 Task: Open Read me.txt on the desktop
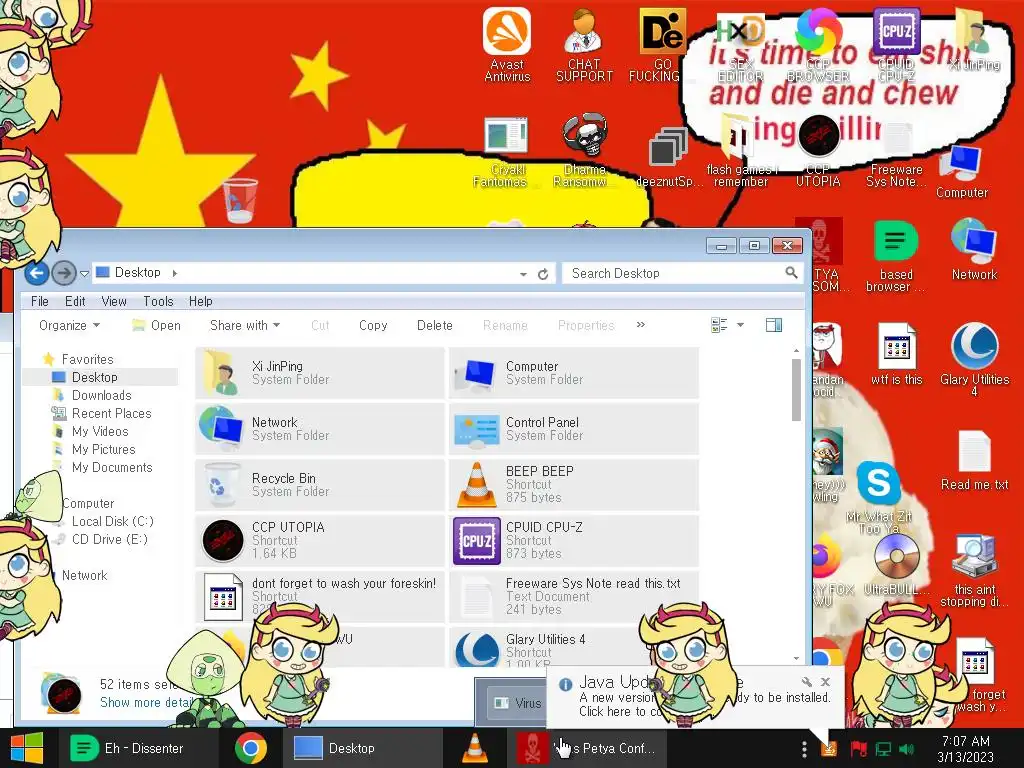click(974, 460)
